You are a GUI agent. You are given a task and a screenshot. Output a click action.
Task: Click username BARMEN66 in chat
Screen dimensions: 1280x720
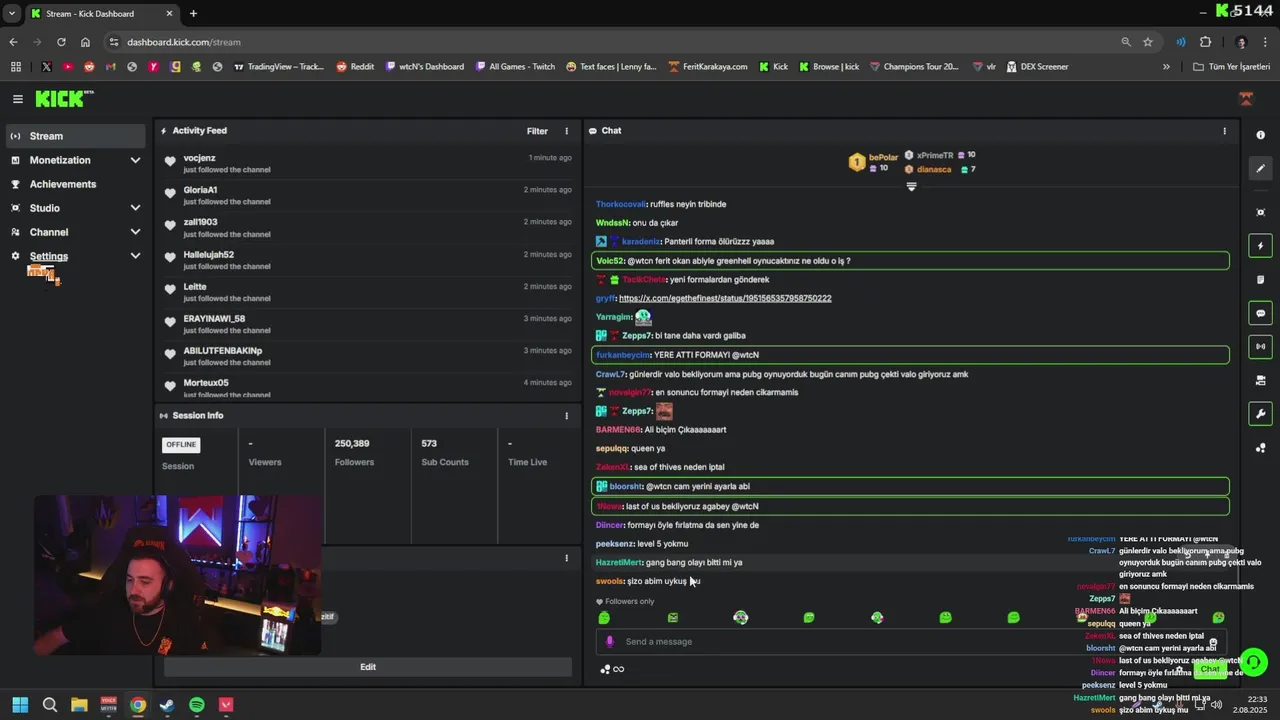point(620,430)
